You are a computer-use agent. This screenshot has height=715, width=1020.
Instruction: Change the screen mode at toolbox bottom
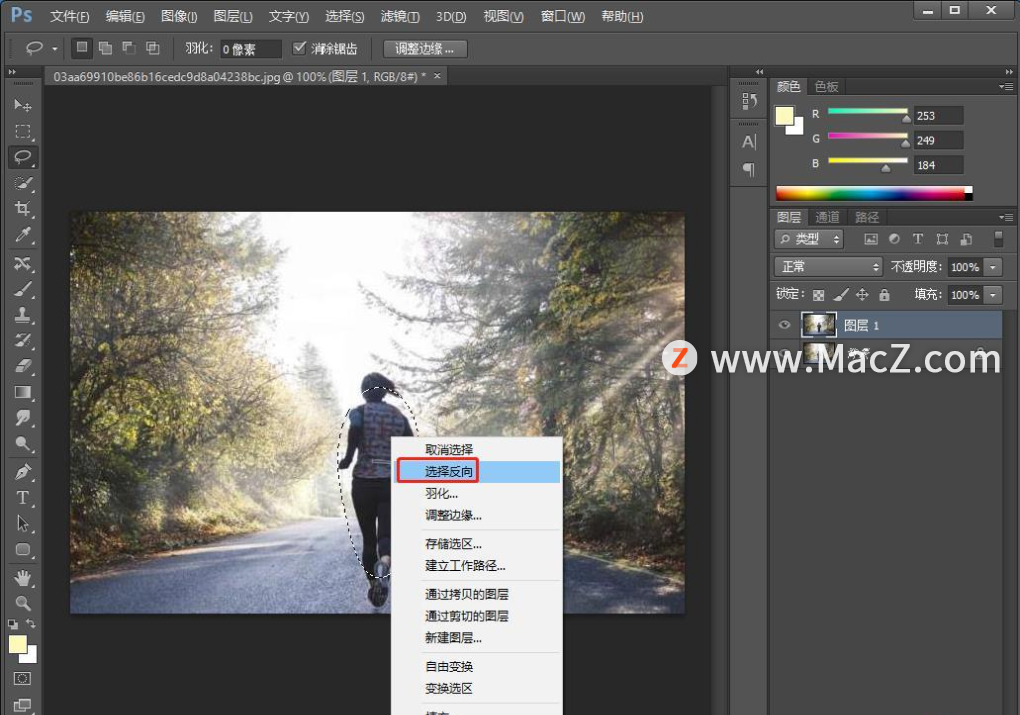tap(22, 705)
